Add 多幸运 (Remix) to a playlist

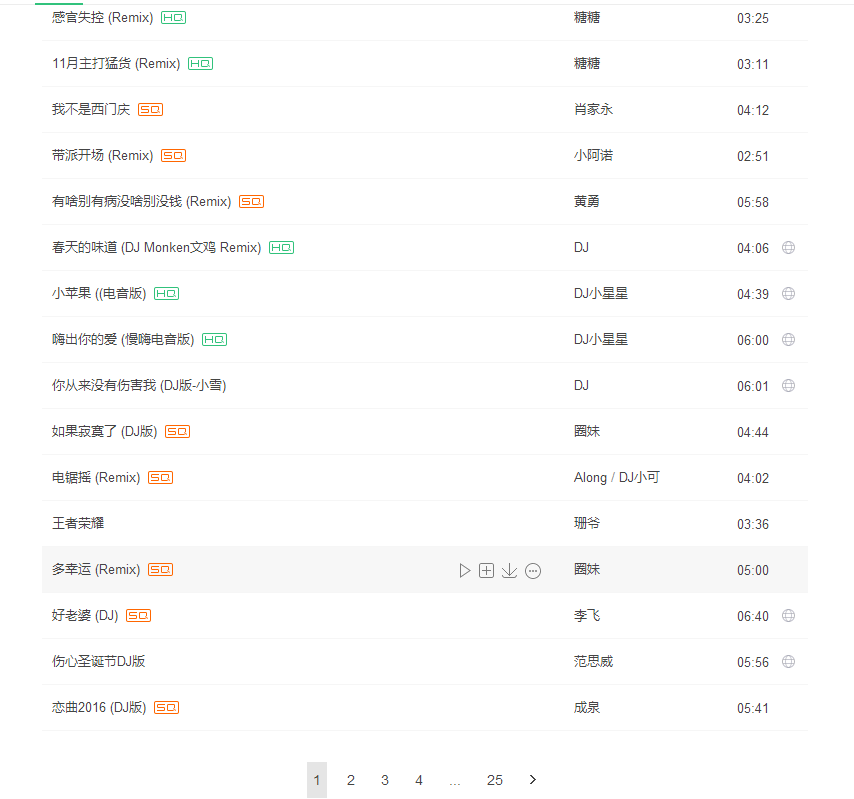[487, 570]
